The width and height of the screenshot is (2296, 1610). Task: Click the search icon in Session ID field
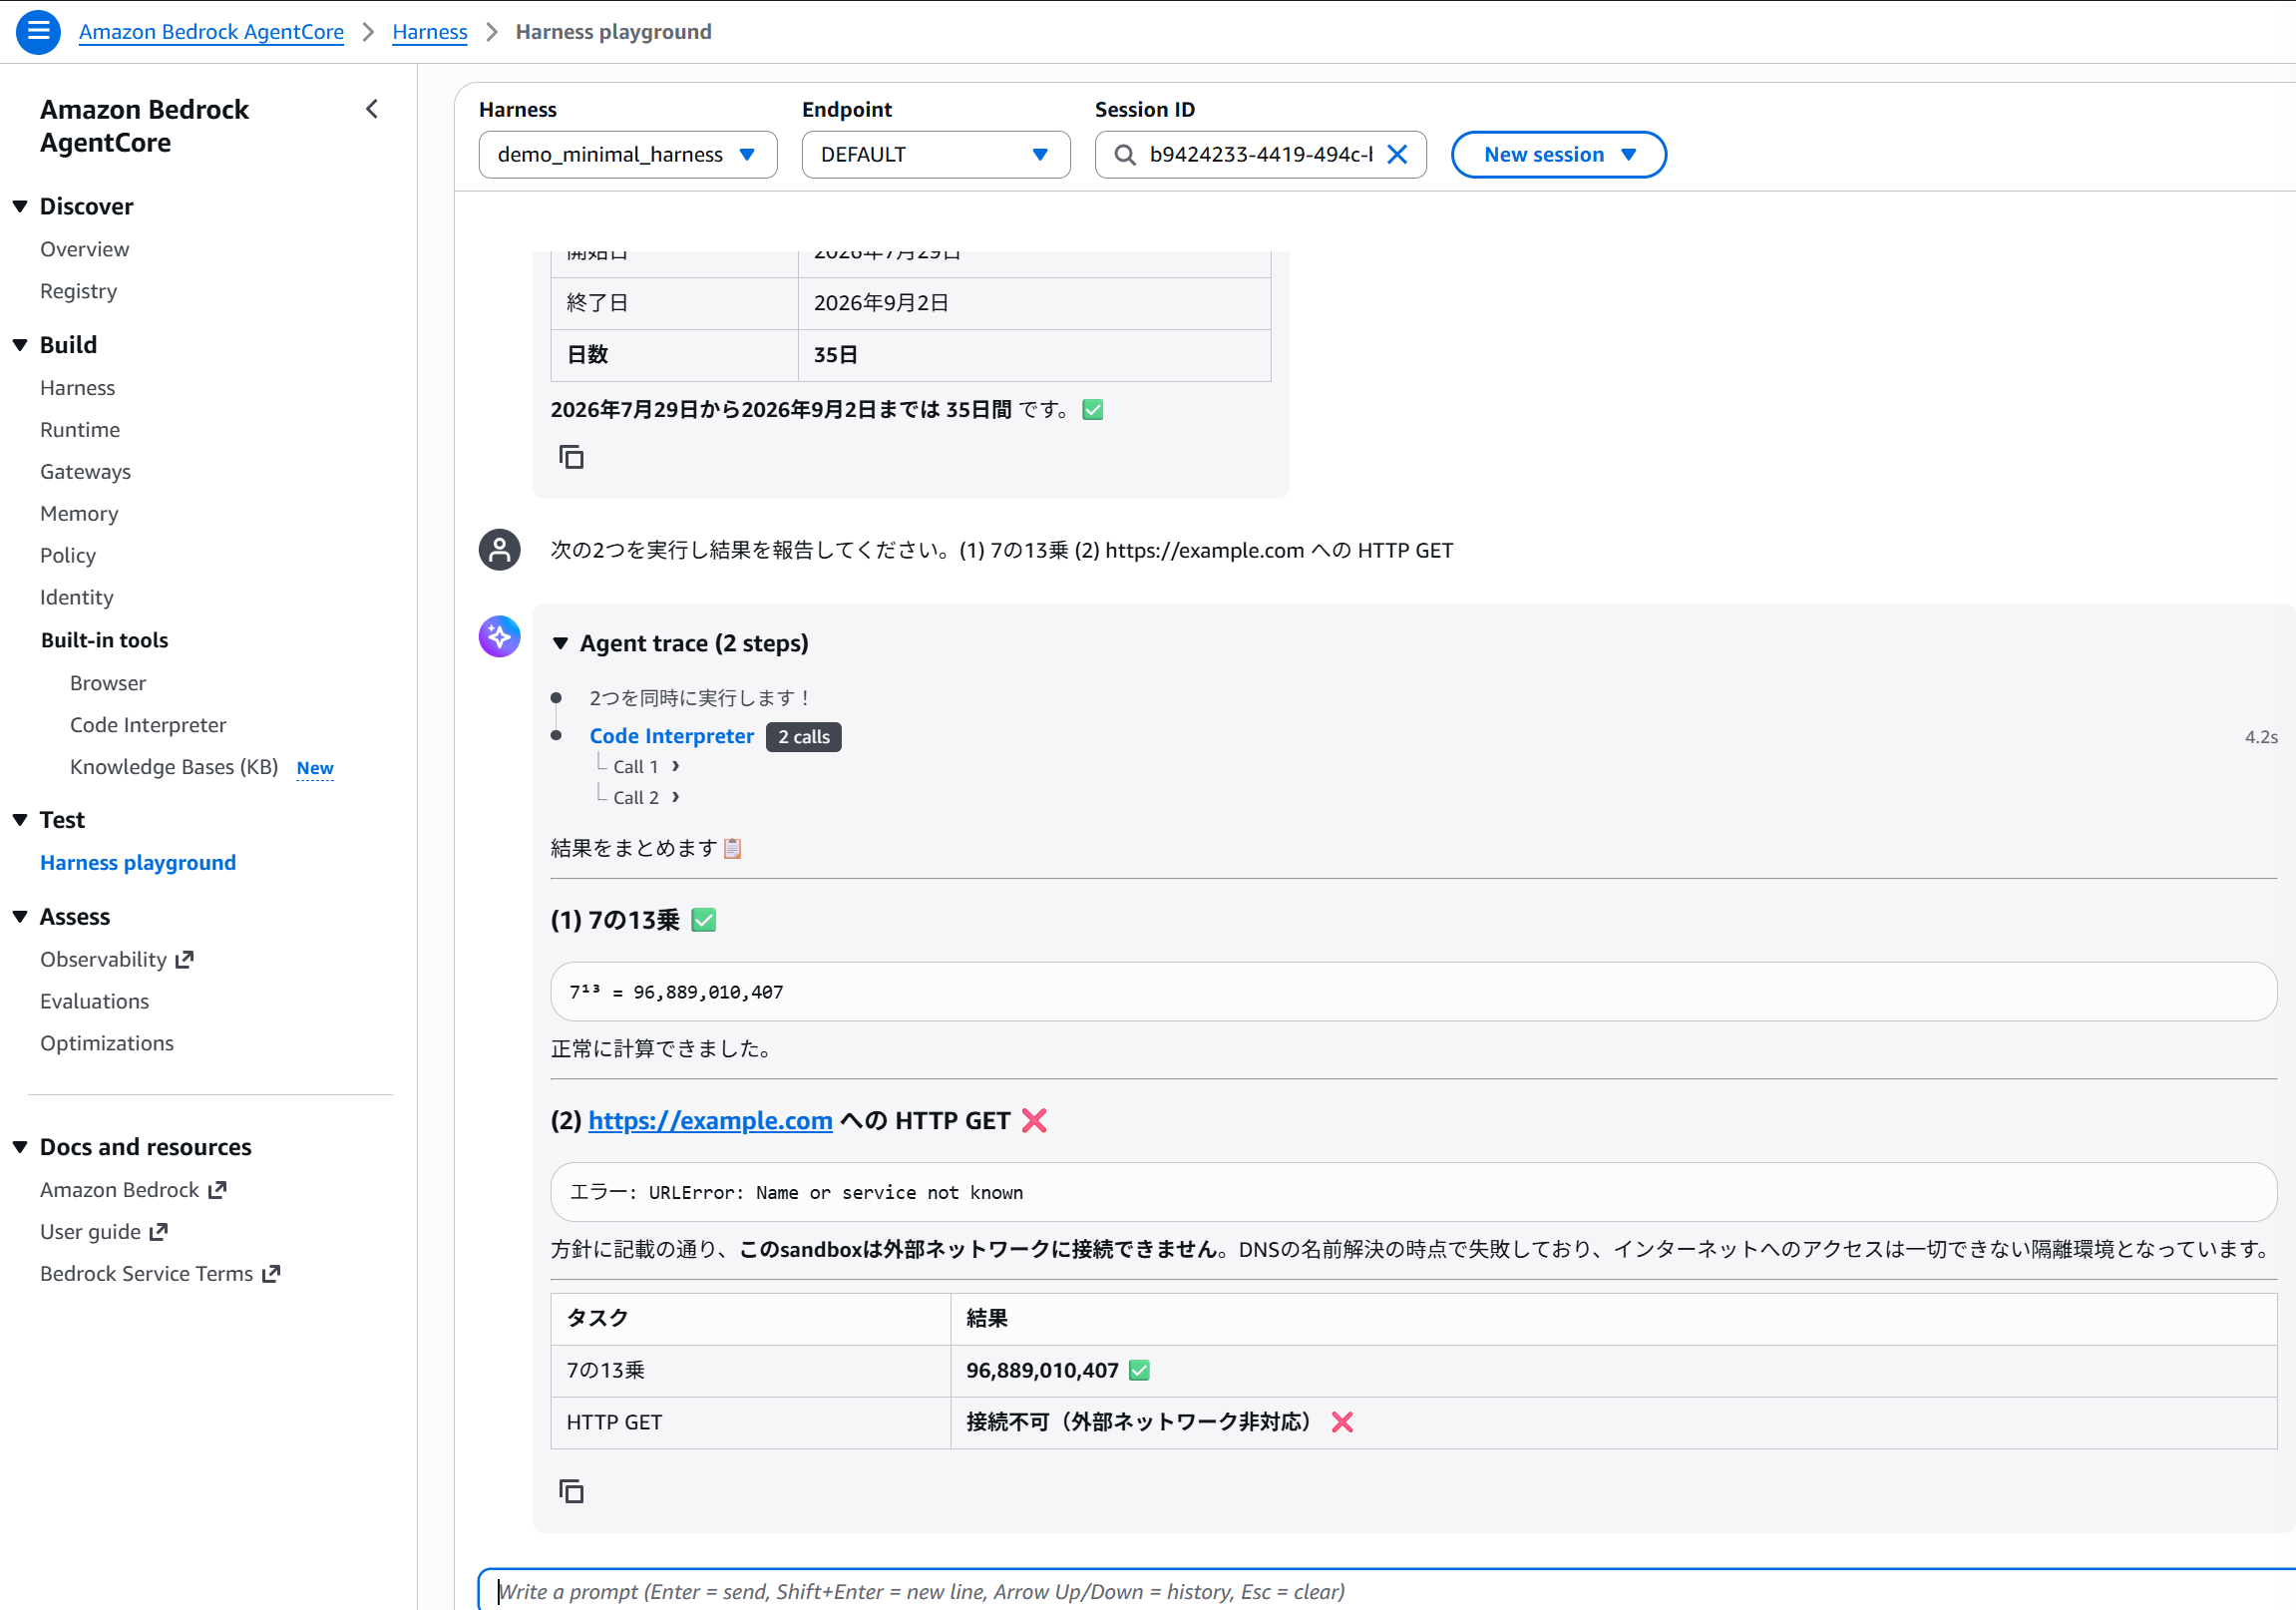click(1124, 154)
